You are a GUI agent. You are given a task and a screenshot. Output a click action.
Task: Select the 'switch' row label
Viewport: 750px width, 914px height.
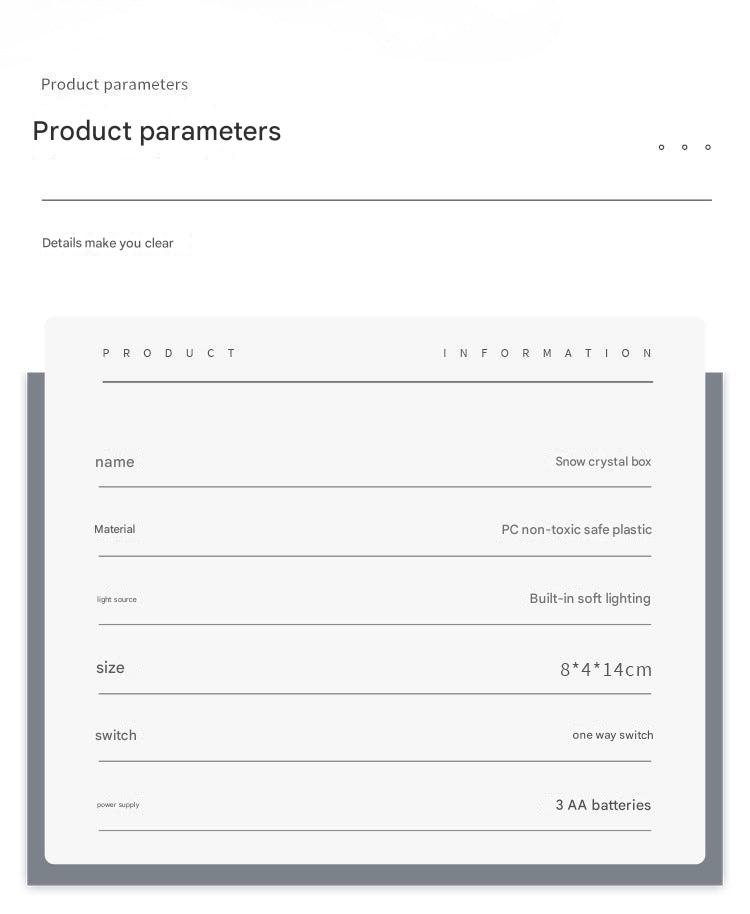(116, 735)
